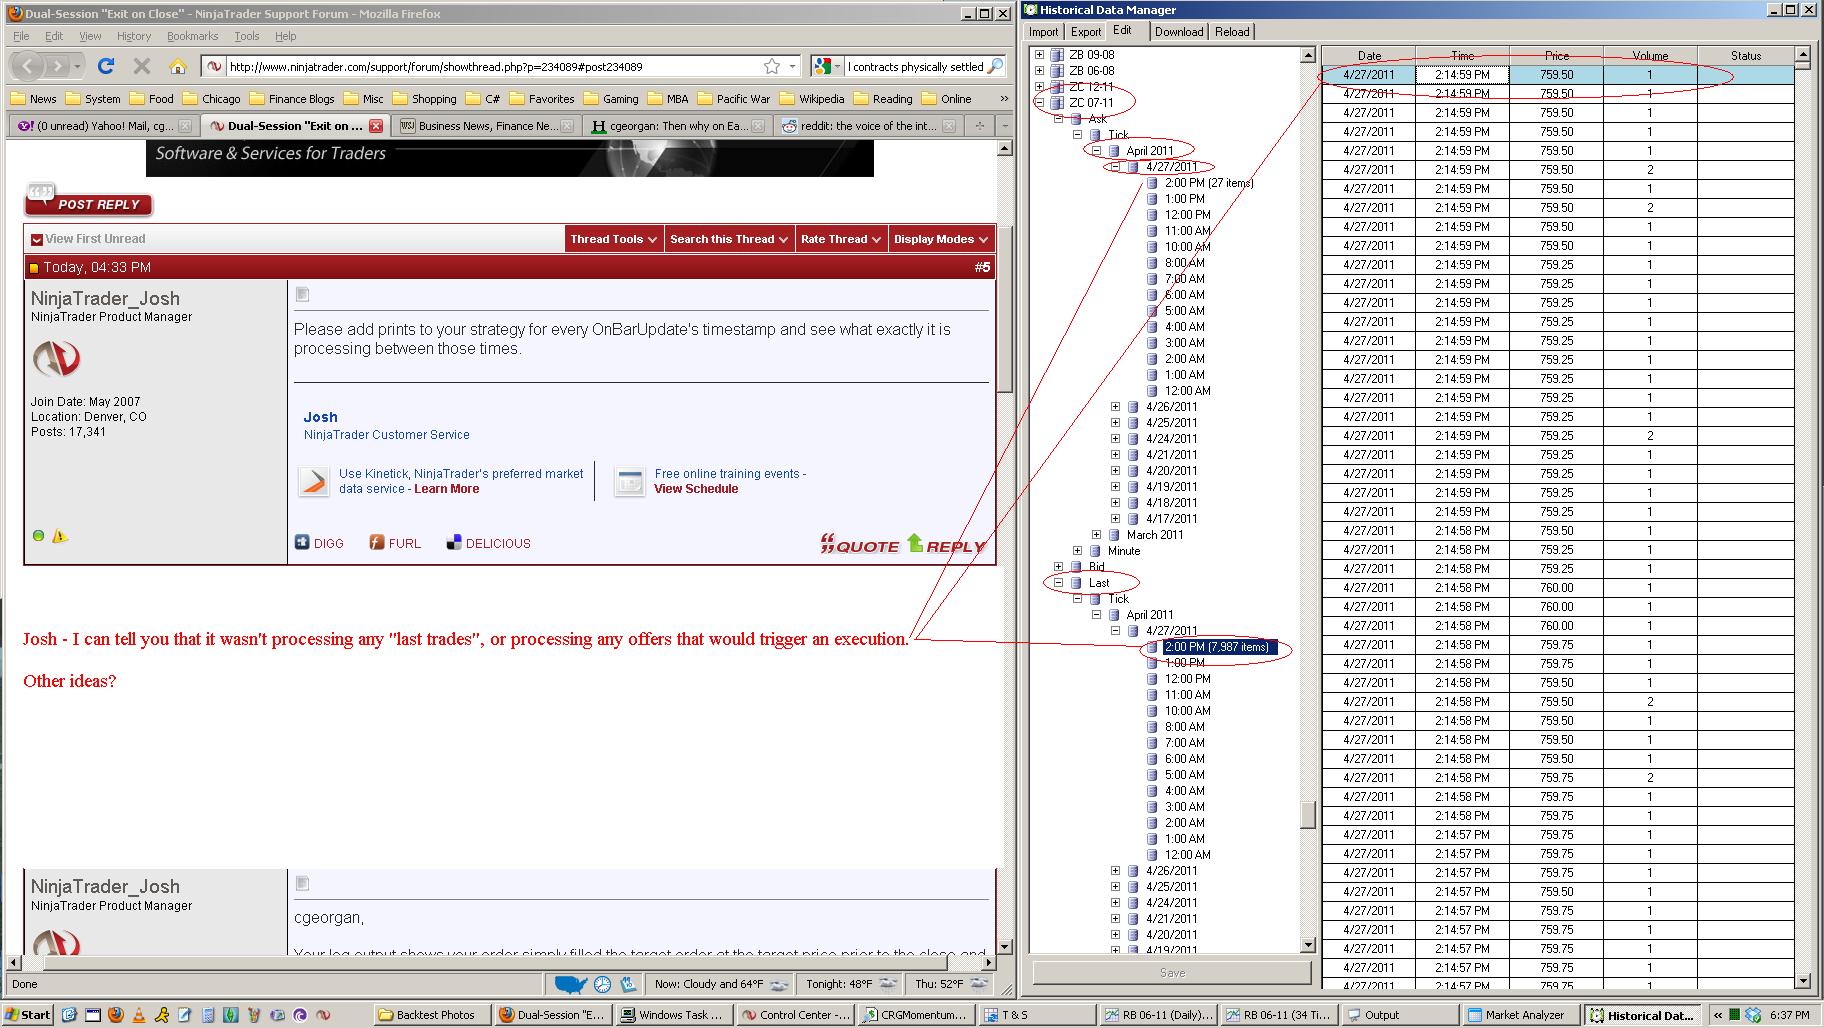Screen dimensions: 1824x1028
Task: Expand the Bid node in the tree
Action: pyautogui.click(x=1058, y=567)
